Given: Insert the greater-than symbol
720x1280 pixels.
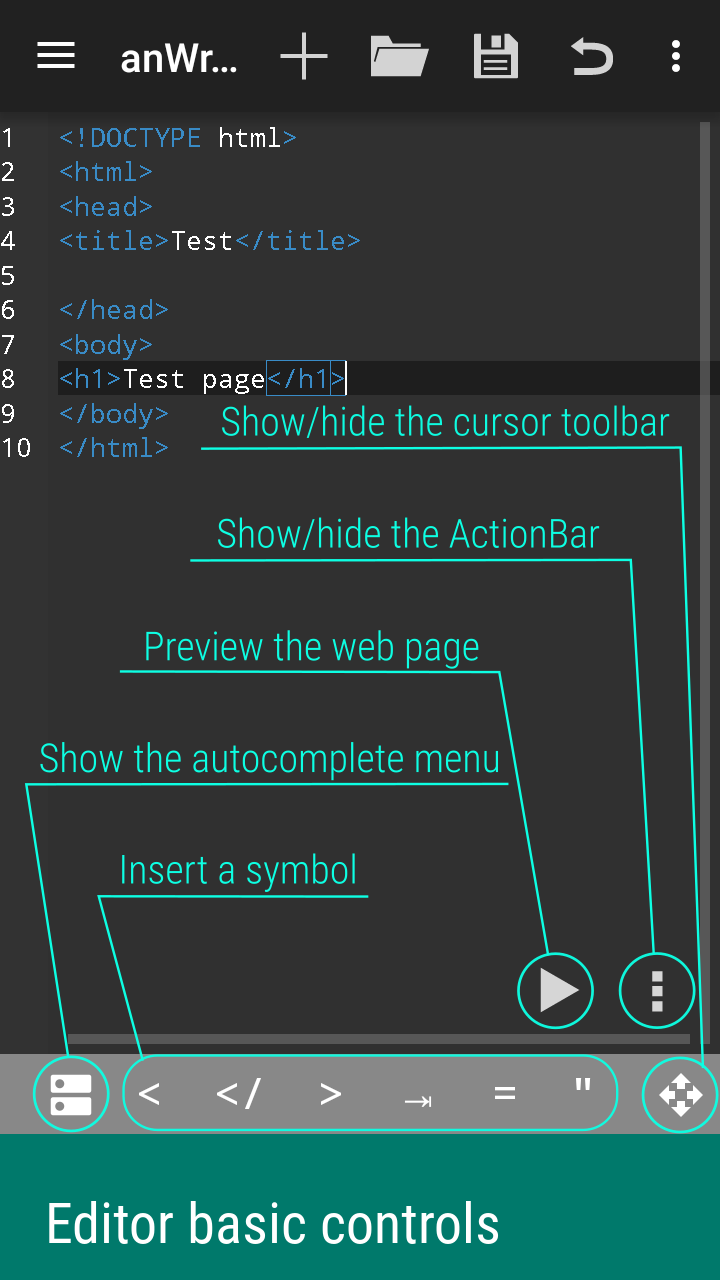Looking at the screenshot, I should tap(330, 1094).
